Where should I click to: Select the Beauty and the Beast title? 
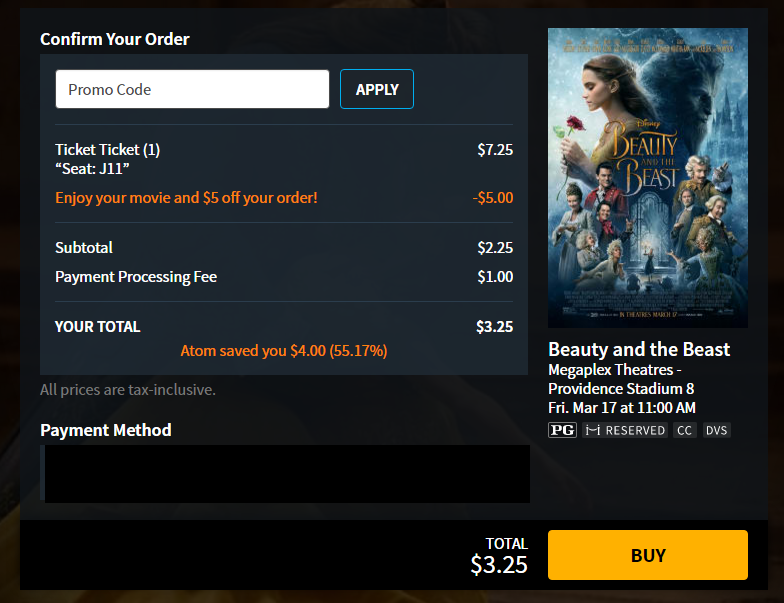coord(639,349)
